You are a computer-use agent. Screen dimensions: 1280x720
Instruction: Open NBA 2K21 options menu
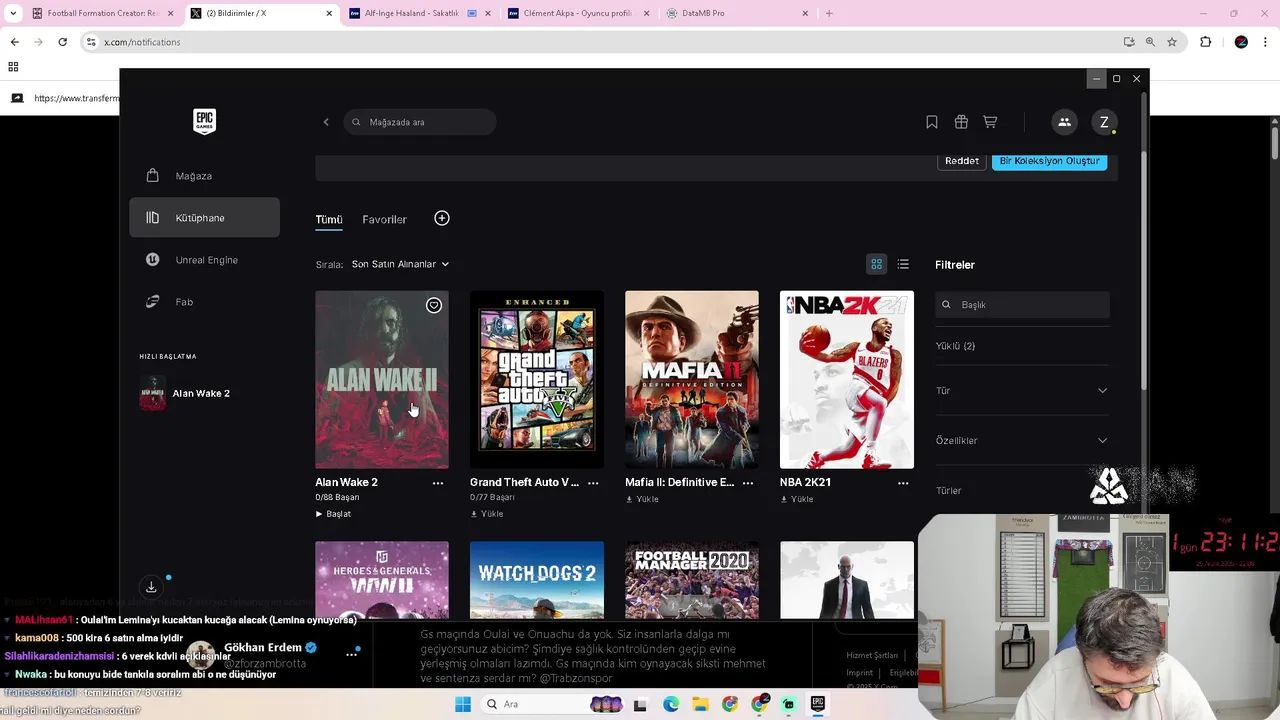[x=903, y=483]
